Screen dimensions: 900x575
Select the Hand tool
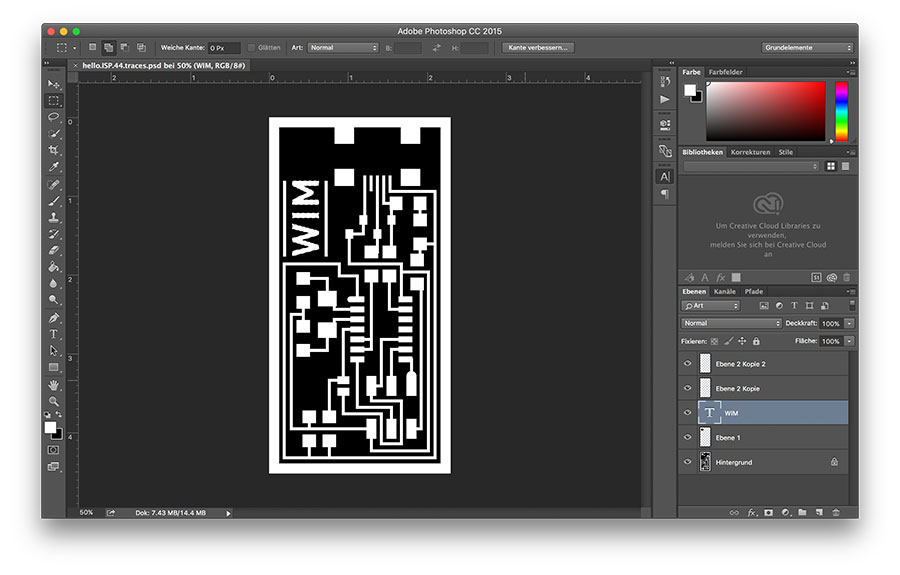pyautogui.click(x=53, y=385)
